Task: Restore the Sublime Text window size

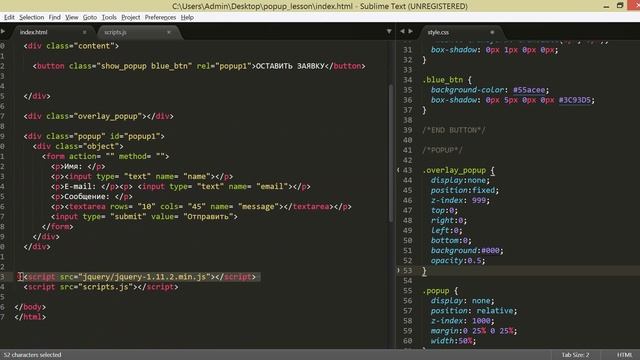Action: [x=620, y=6]
